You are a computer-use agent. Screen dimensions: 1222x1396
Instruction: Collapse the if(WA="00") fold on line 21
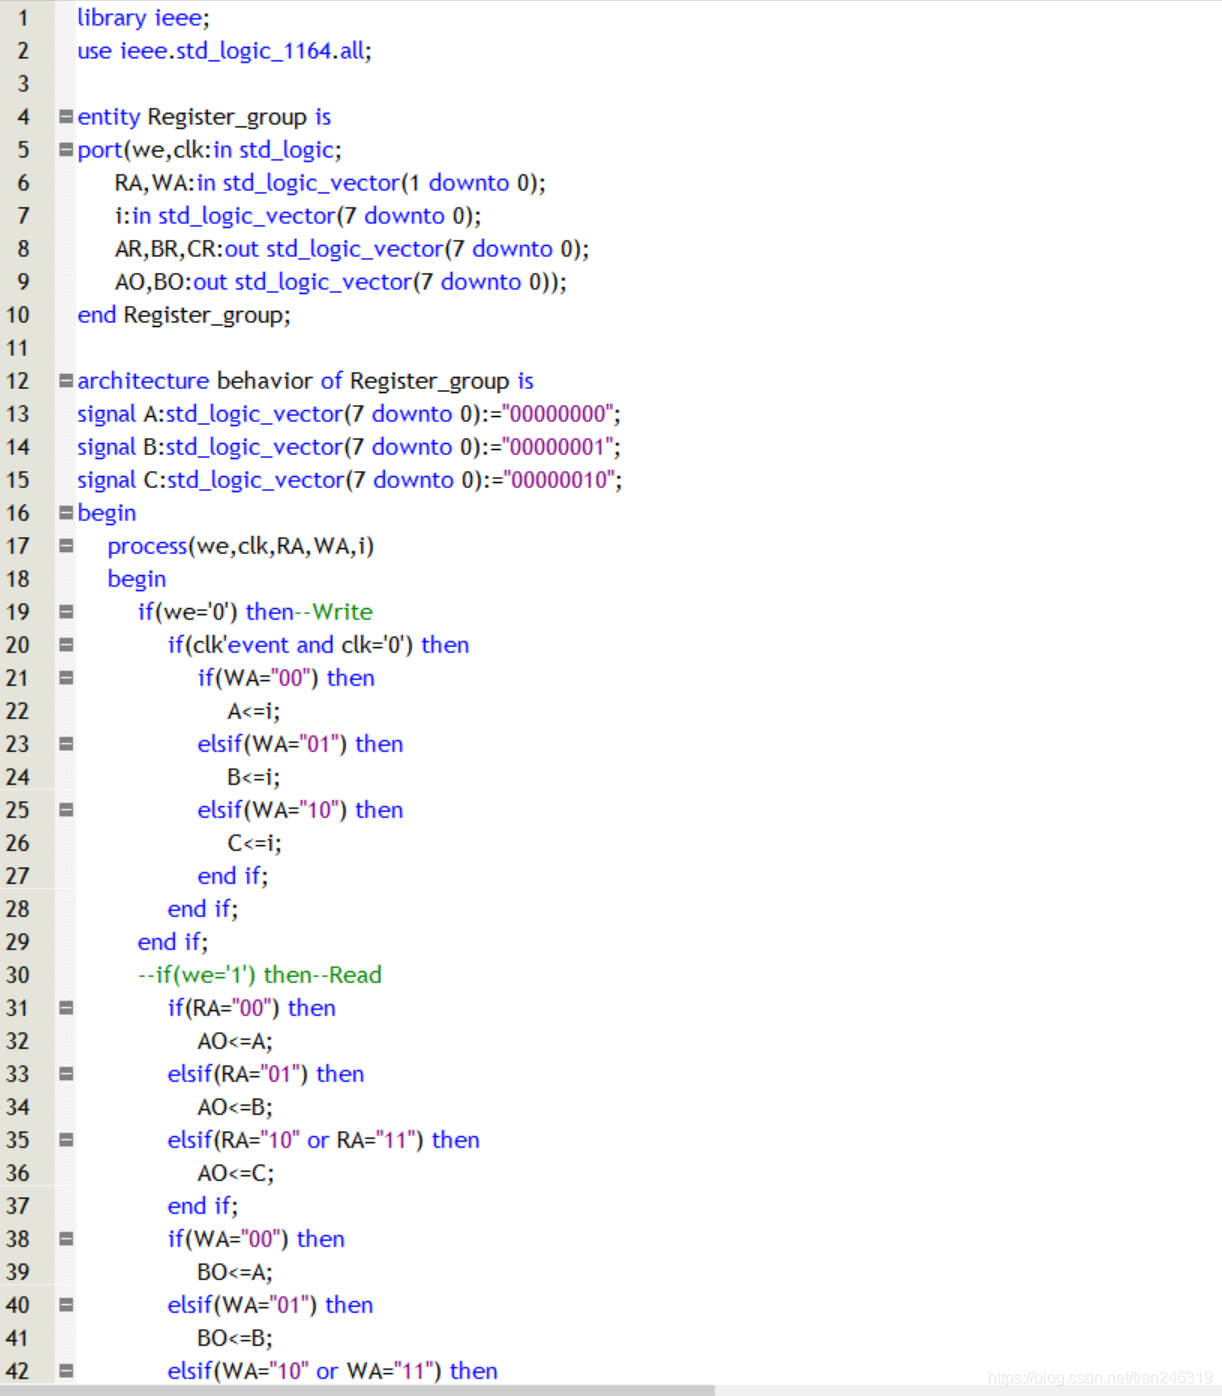[x=66, y=678]
